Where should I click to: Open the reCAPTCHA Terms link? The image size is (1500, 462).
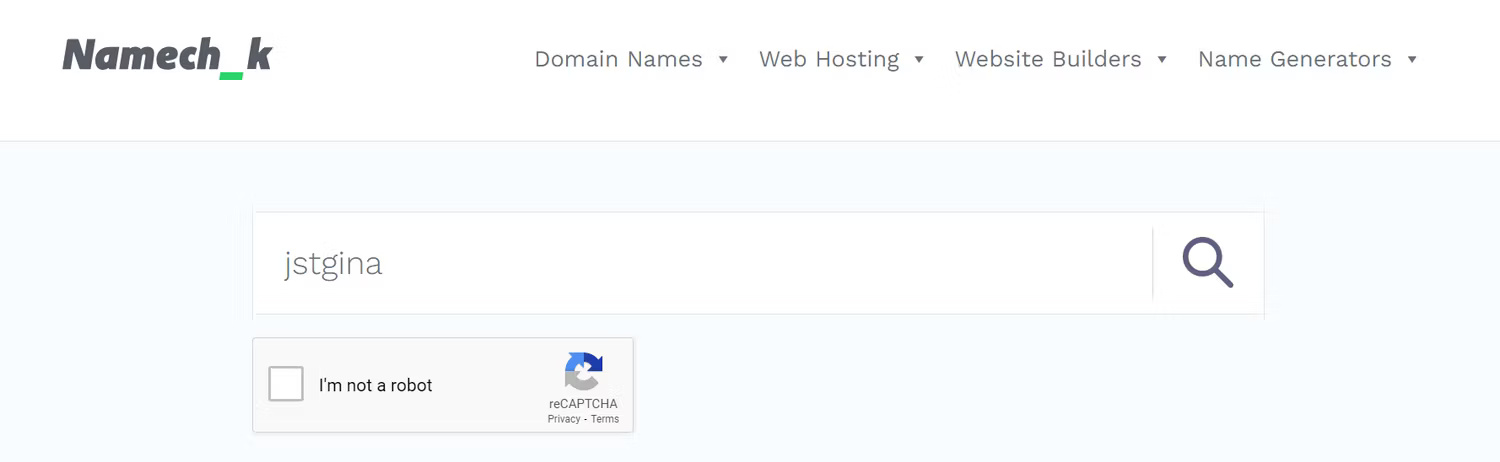coord(605,419)
